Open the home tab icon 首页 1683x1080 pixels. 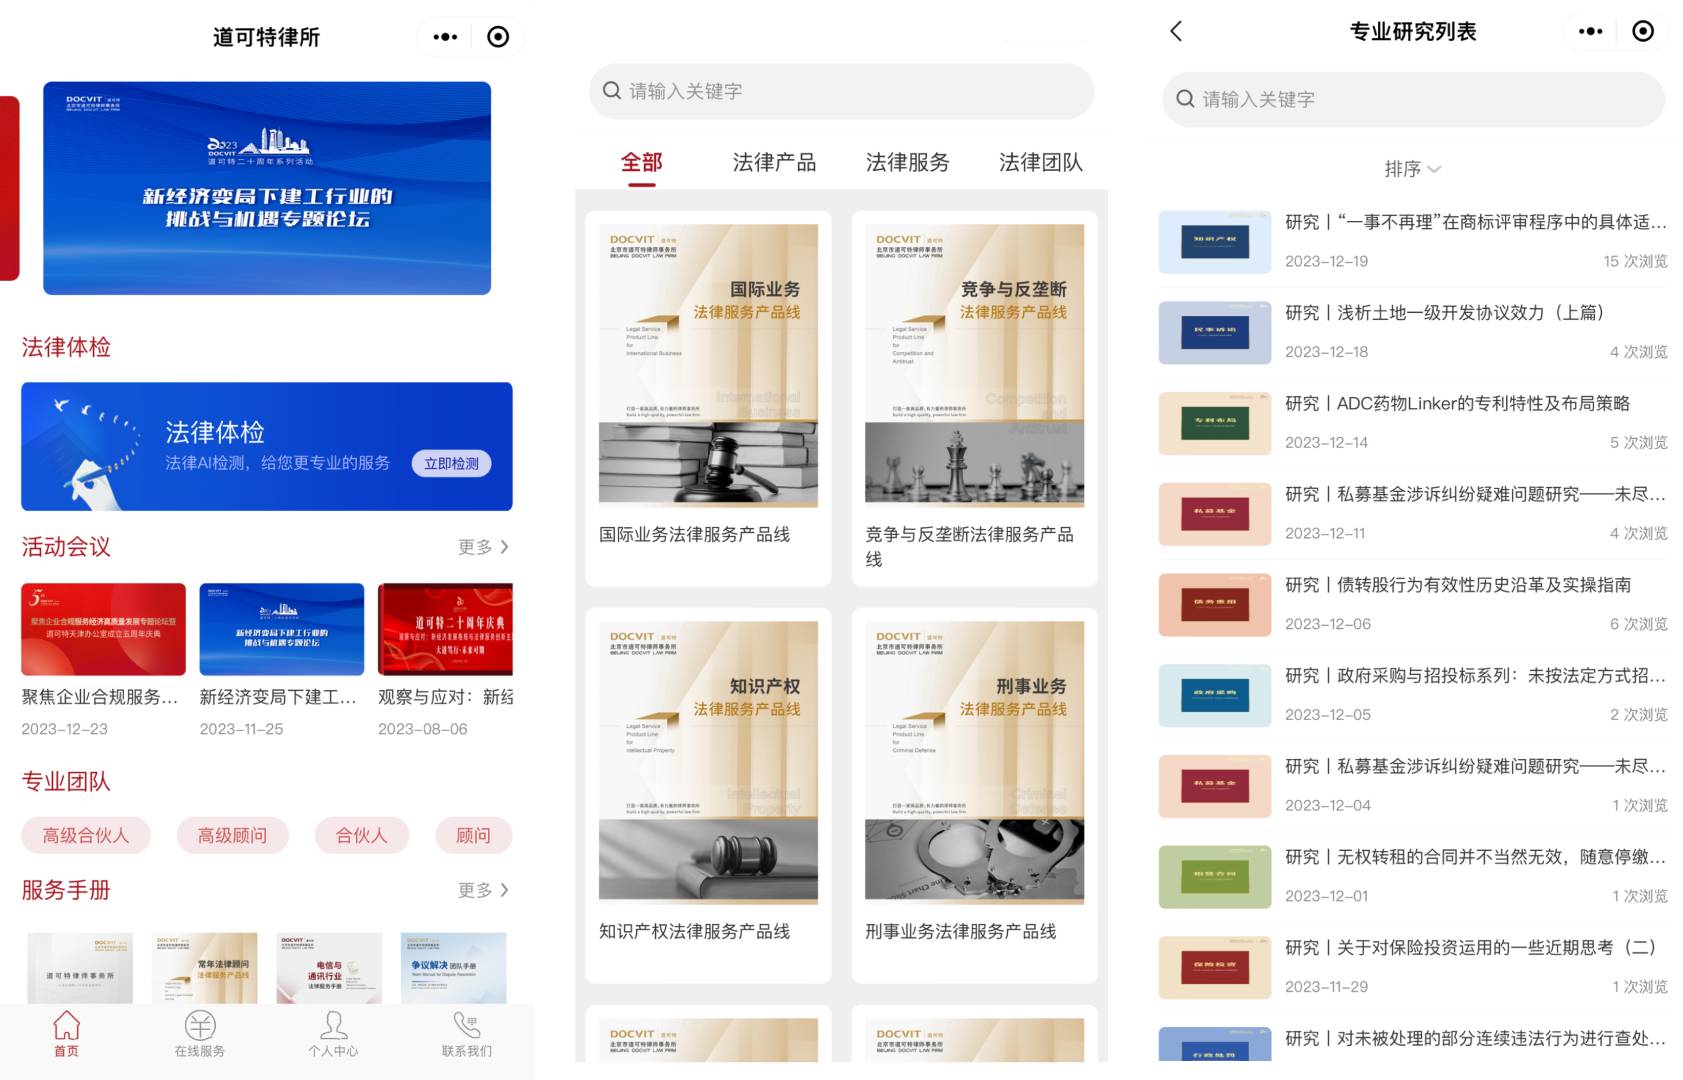[x=66, y=1034]
